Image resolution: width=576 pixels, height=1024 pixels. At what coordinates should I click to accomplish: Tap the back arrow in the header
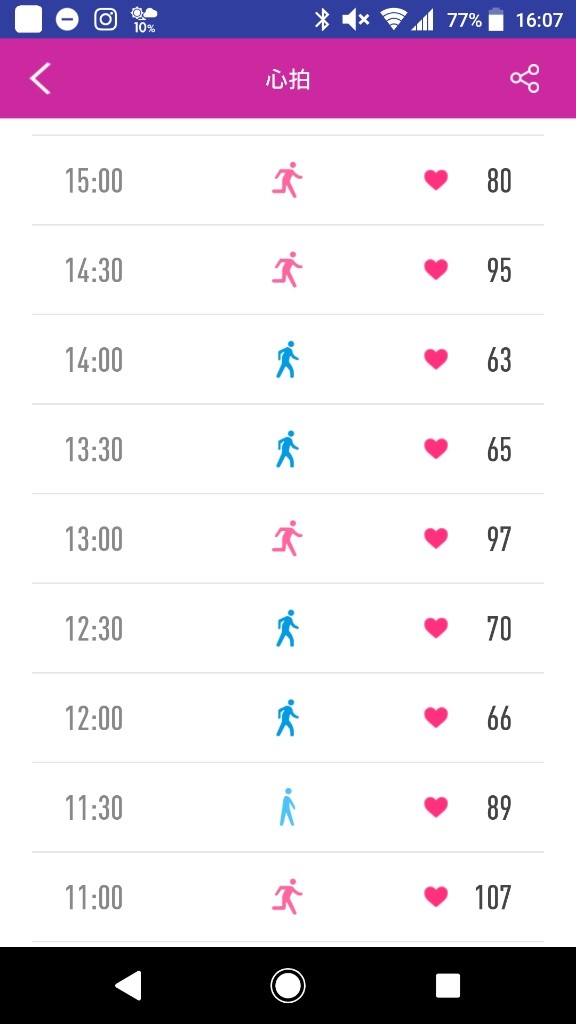point(40,79)
